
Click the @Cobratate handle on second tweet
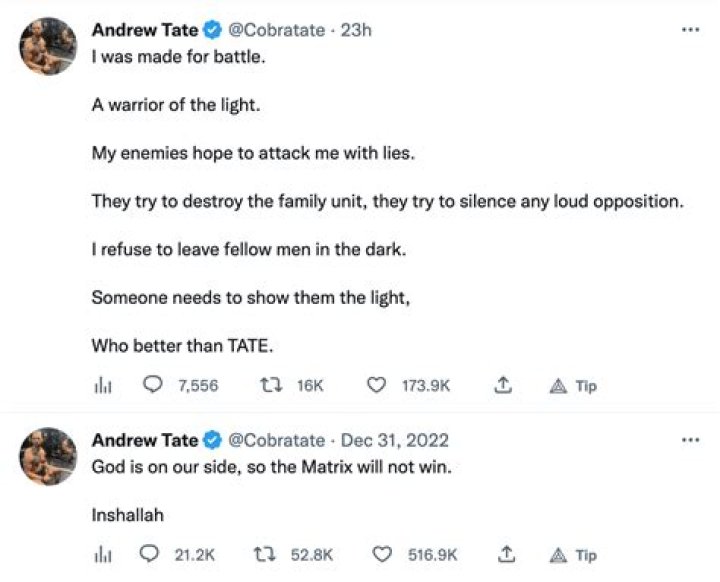click(x=277, y=440)
